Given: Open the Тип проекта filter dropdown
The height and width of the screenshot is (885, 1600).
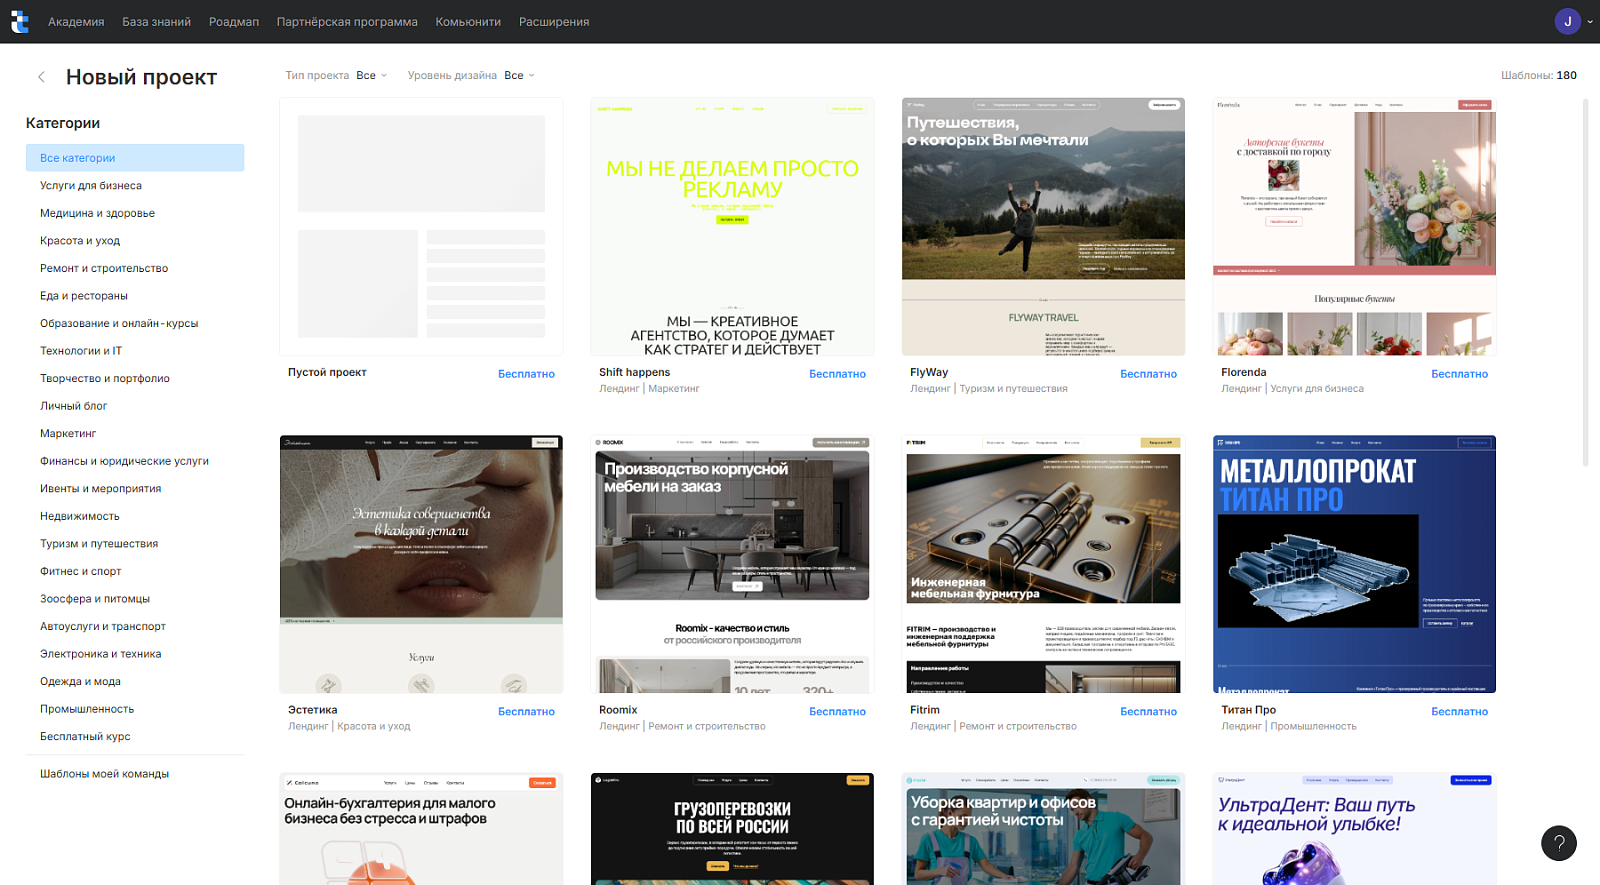Looking at the screenshot, I should [x=336, y=75].
